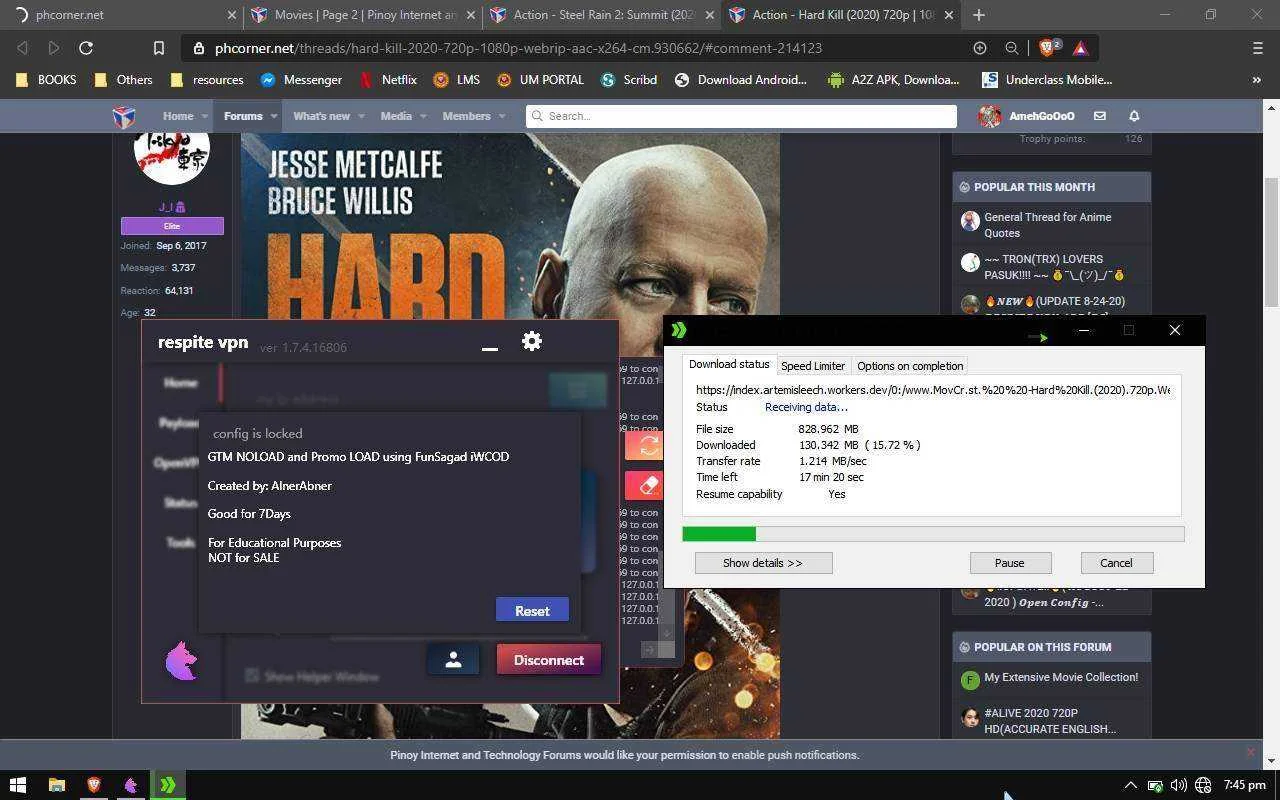
Task: Reload the page in the browser
Action: point(86,48)
